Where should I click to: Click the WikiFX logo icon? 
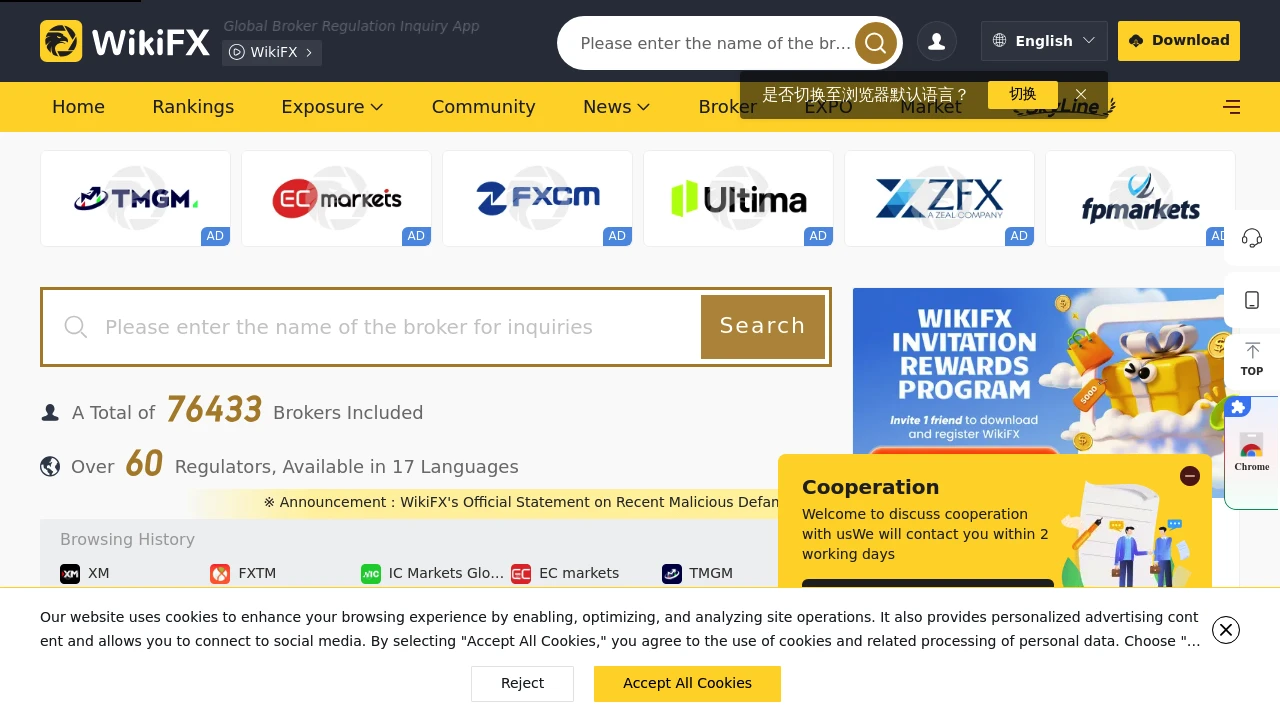pyautogui.click(x=61, y=41)
